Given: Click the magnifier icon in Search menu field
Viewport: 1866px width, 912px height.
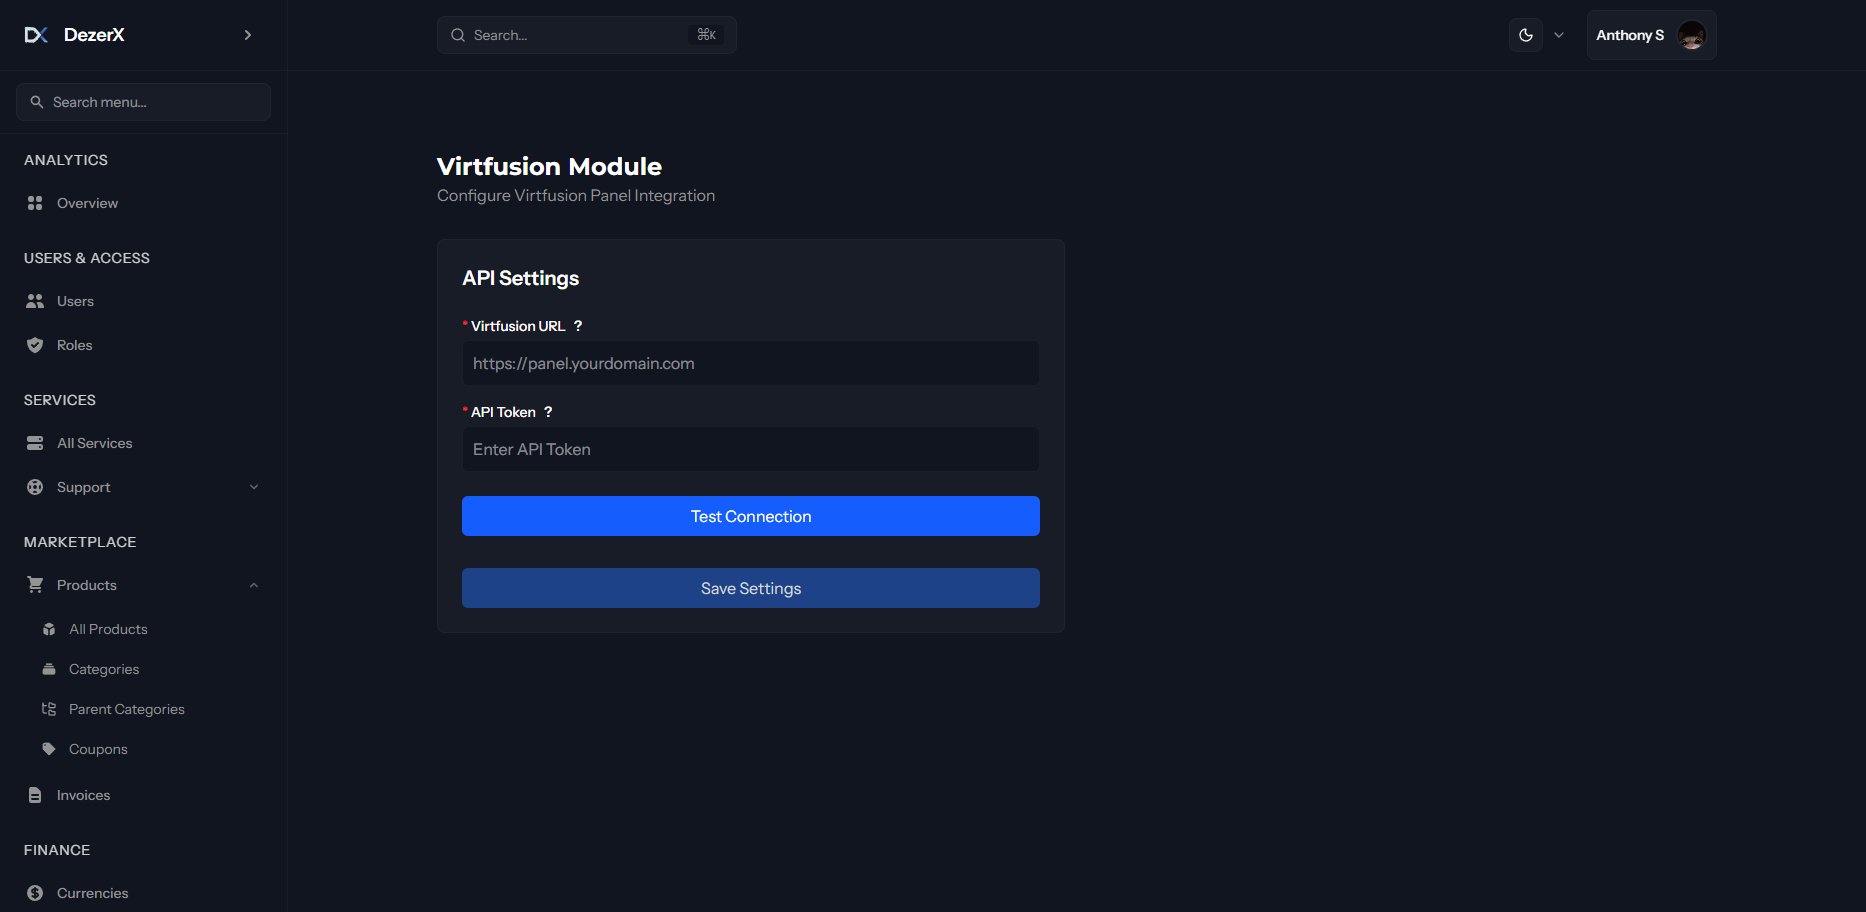Looking at the screenshot, I should [37, 102].
